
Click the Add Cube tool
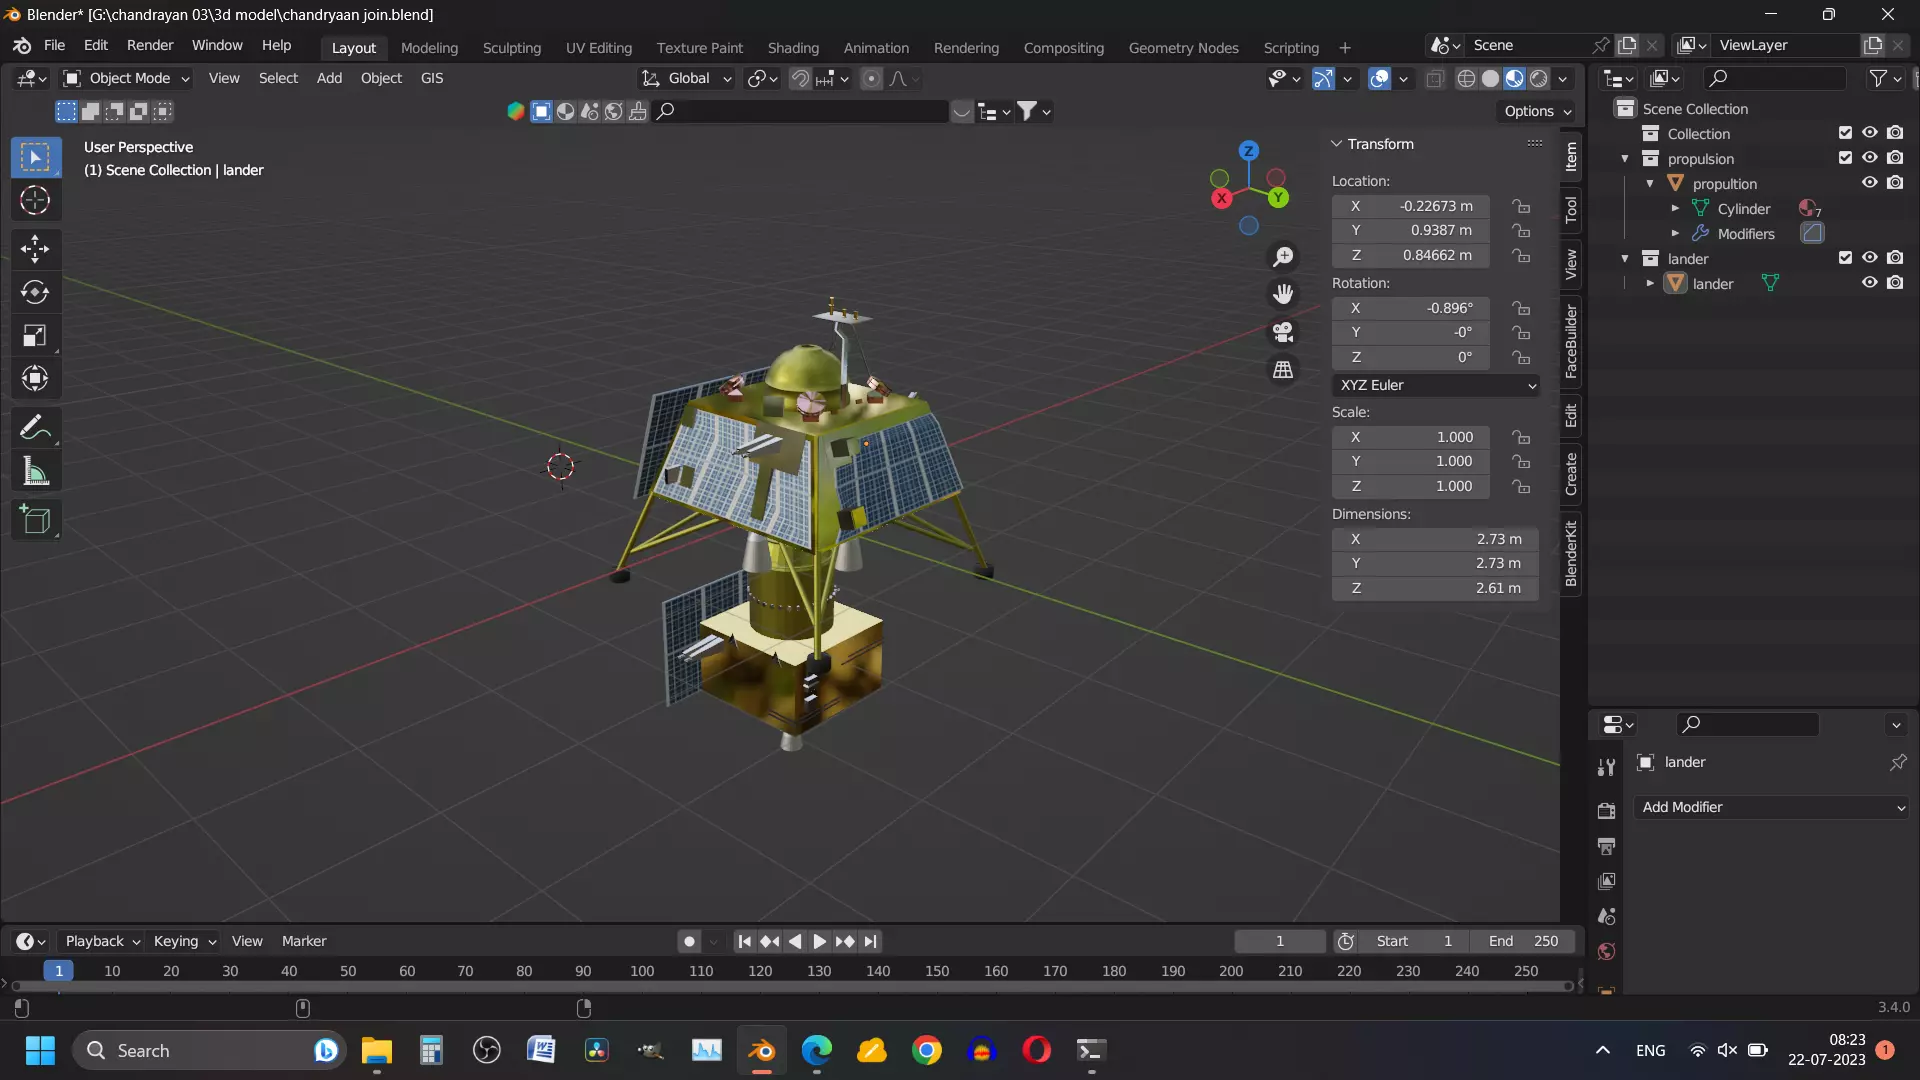point(35,520)
